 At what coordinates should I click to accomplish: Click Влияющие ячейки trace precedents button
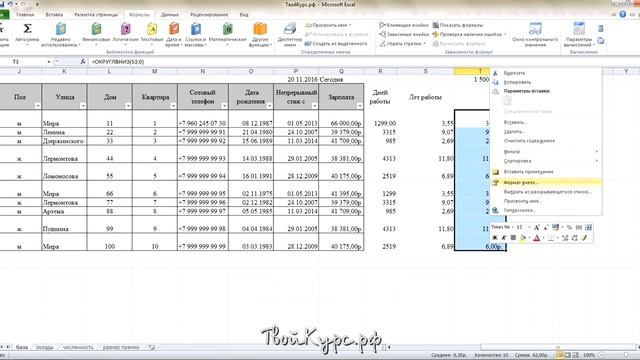(x=404, y=25)
